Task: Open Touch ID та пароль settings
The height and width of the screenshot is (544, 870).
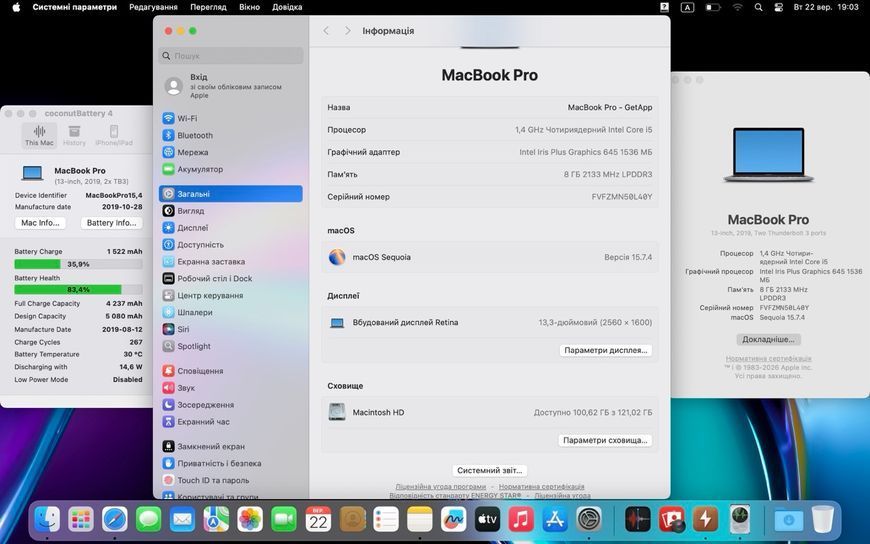Action: 230,480
